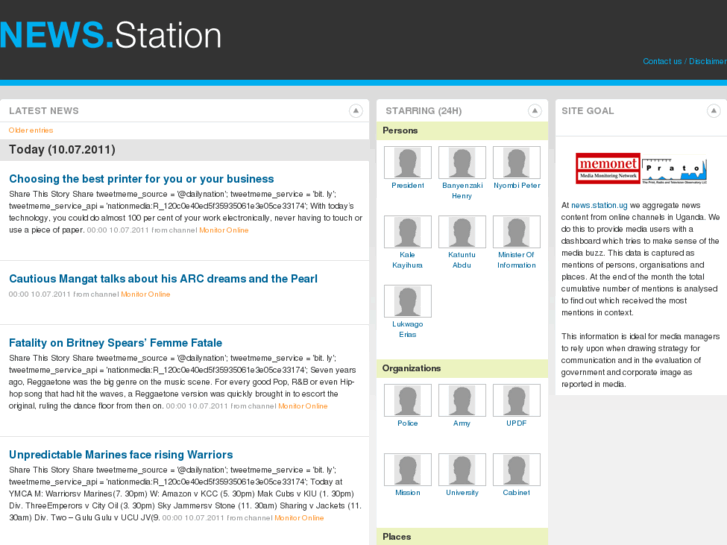The width and height of the screenshot is (727, 545).
Task: Select the Places section header
Action: pos(462,537)
